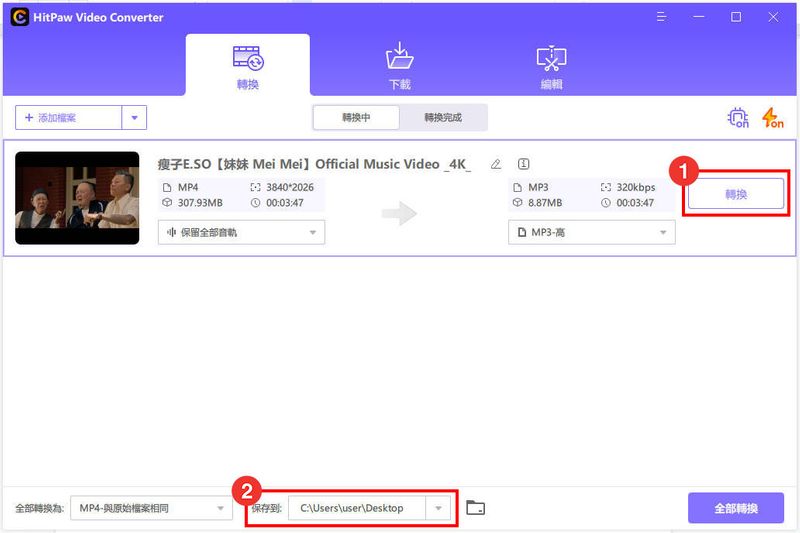The height and width of the screenshot is (533, 800).
Task: Minimize the HitPaw window
Action: click(698, 17)
